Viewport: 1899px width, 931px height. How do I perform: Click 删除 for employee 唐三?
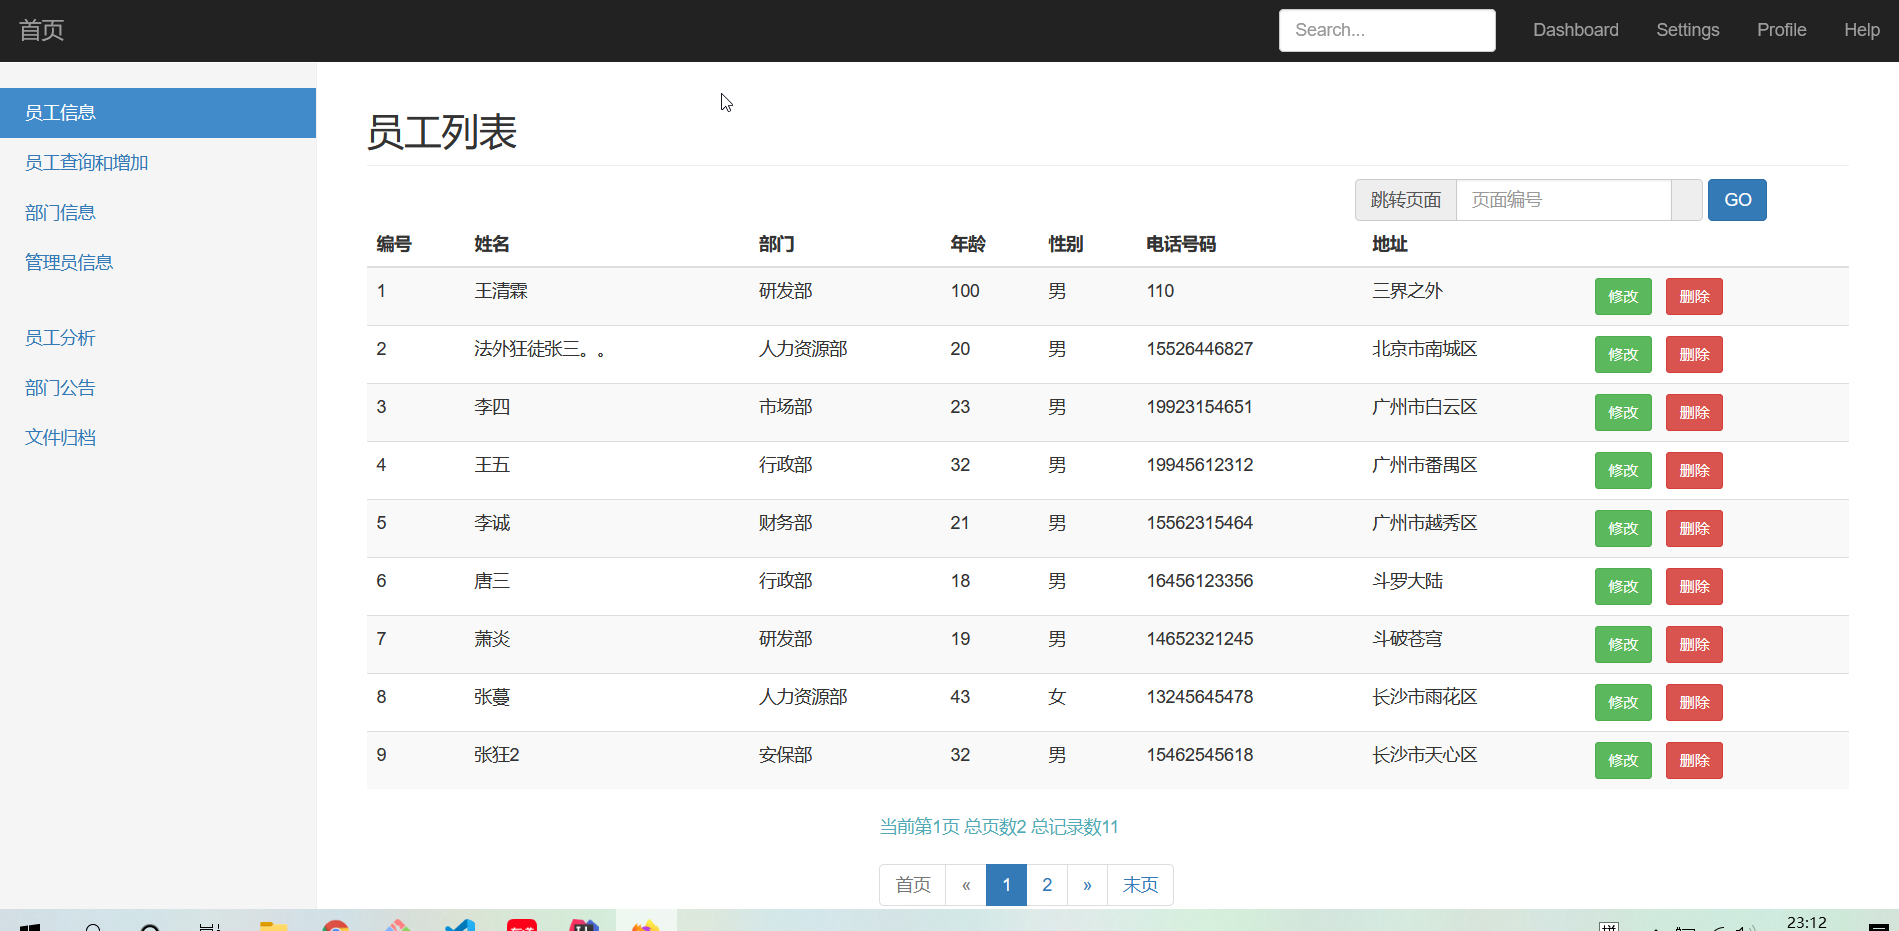[1694, 587]
